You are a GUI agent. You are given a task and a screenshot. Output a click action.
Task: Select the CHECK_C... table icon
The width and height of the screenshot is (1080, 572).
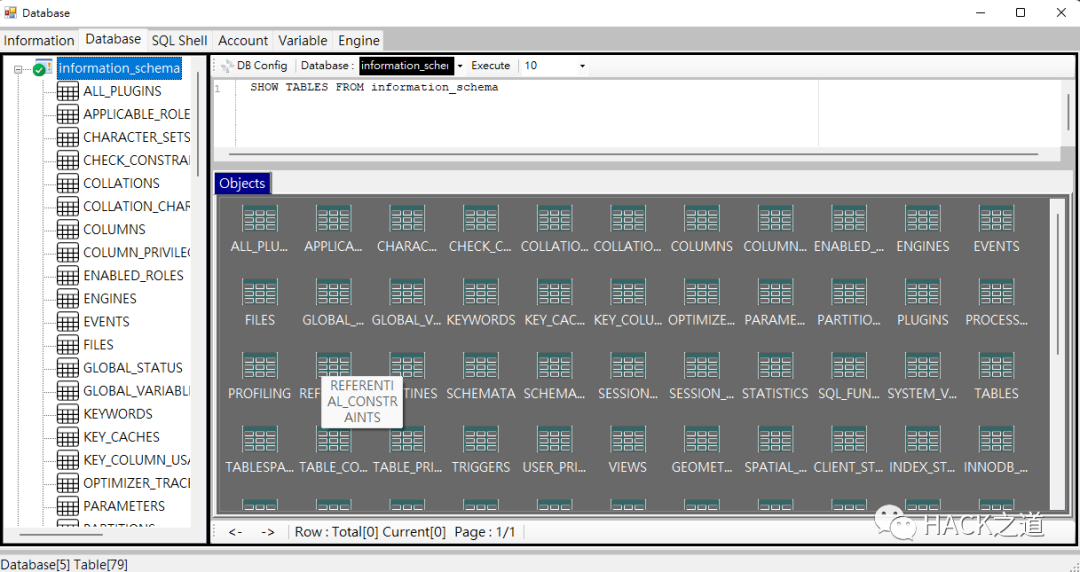click(481, 219)
